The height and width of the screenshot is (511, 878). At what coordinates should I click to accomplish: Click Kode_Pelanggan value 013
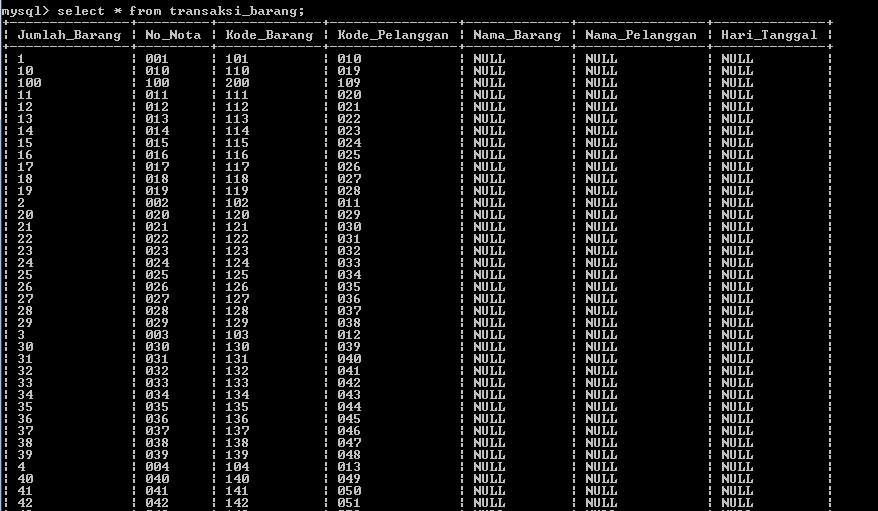click(x=349, y=467)
